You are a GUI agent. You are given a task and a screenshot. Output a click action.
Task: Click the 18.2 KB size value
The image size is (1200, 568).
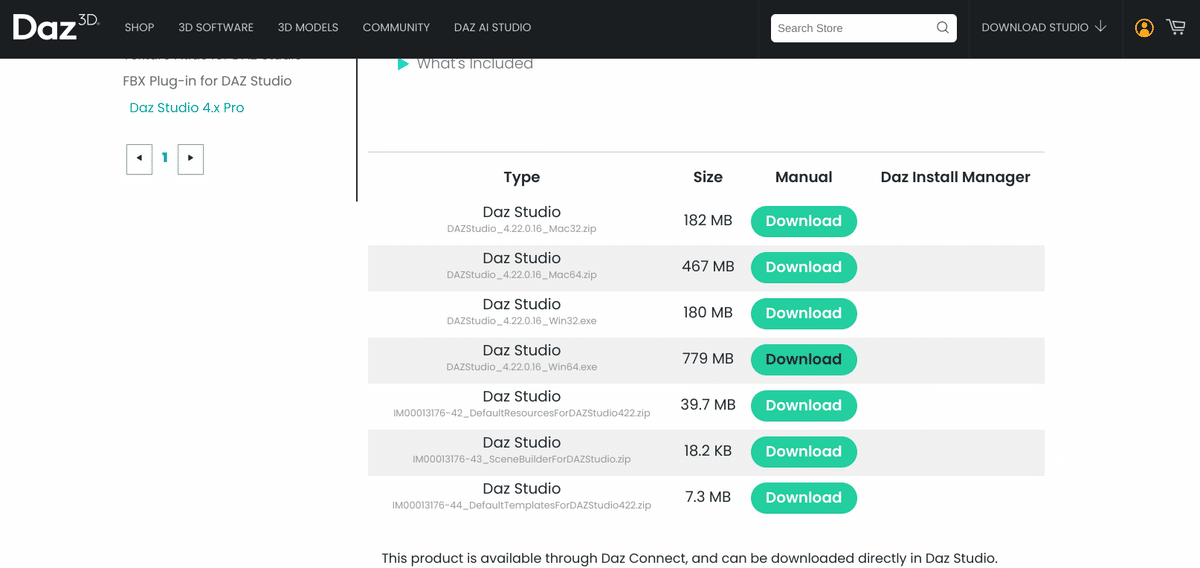[x=708, y=450]
